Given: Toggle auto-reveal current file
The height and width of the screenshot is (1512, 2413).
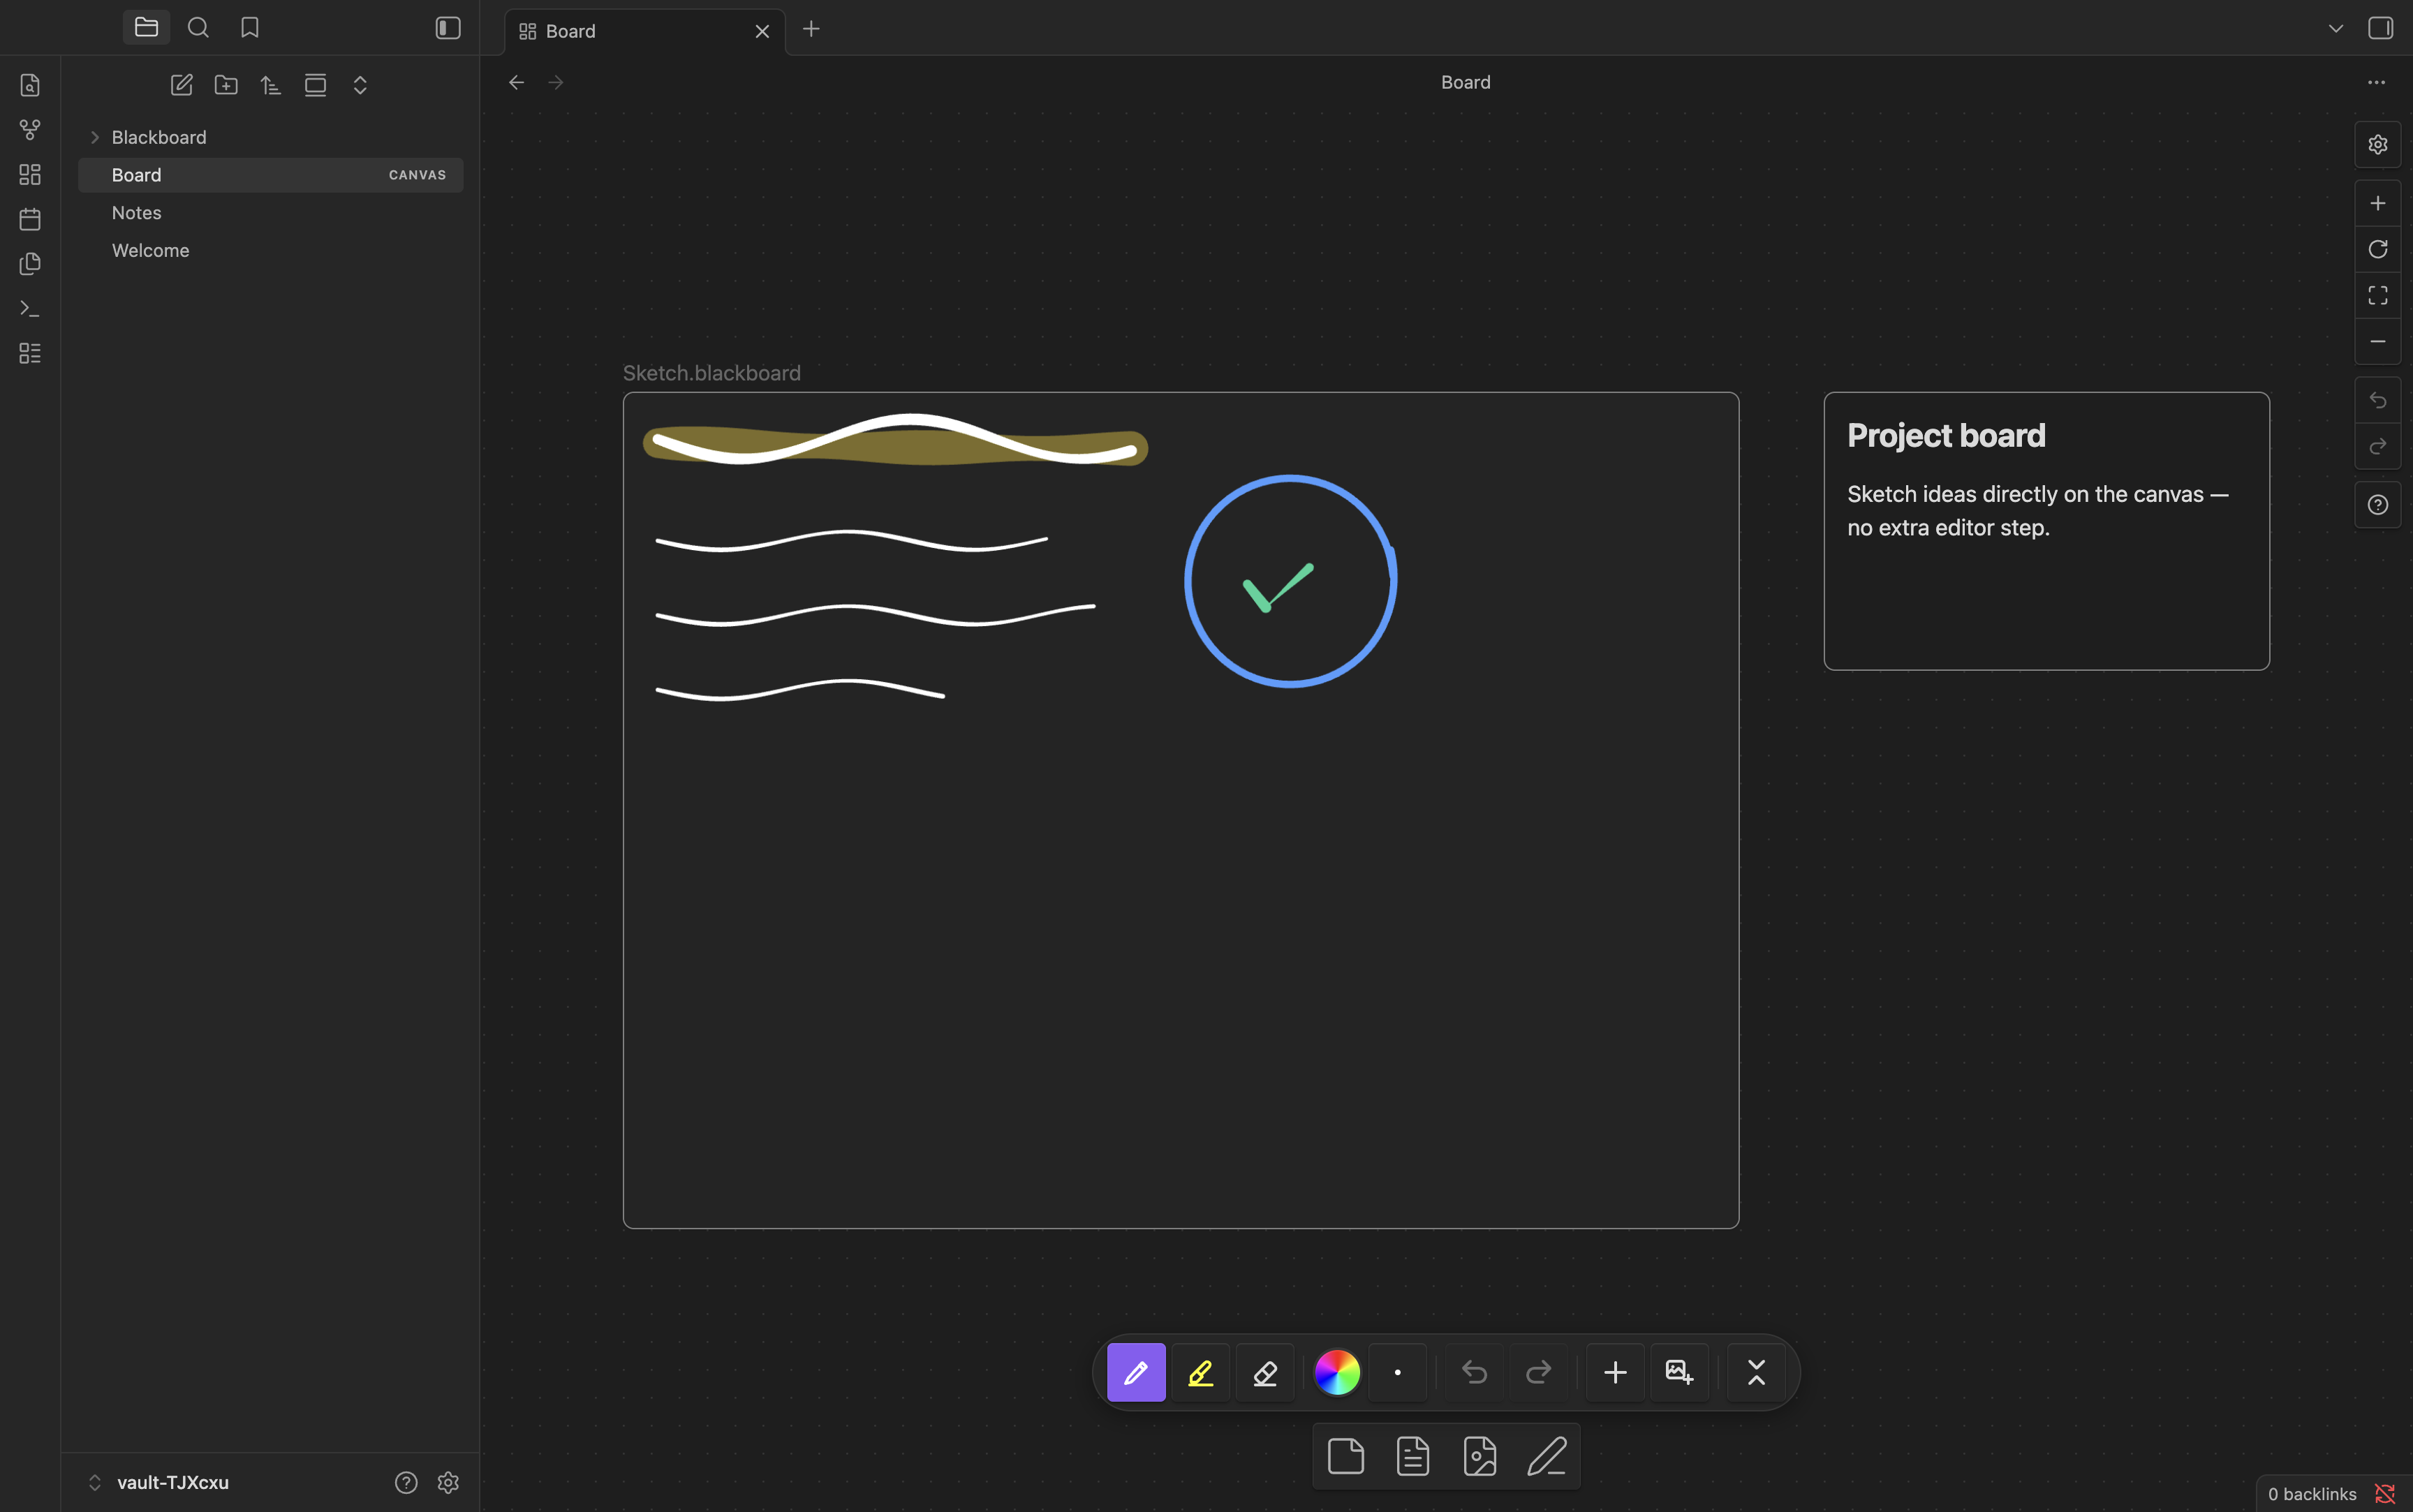Looking at the screenshot, I should pyautogui.click(x=315, y=85).
